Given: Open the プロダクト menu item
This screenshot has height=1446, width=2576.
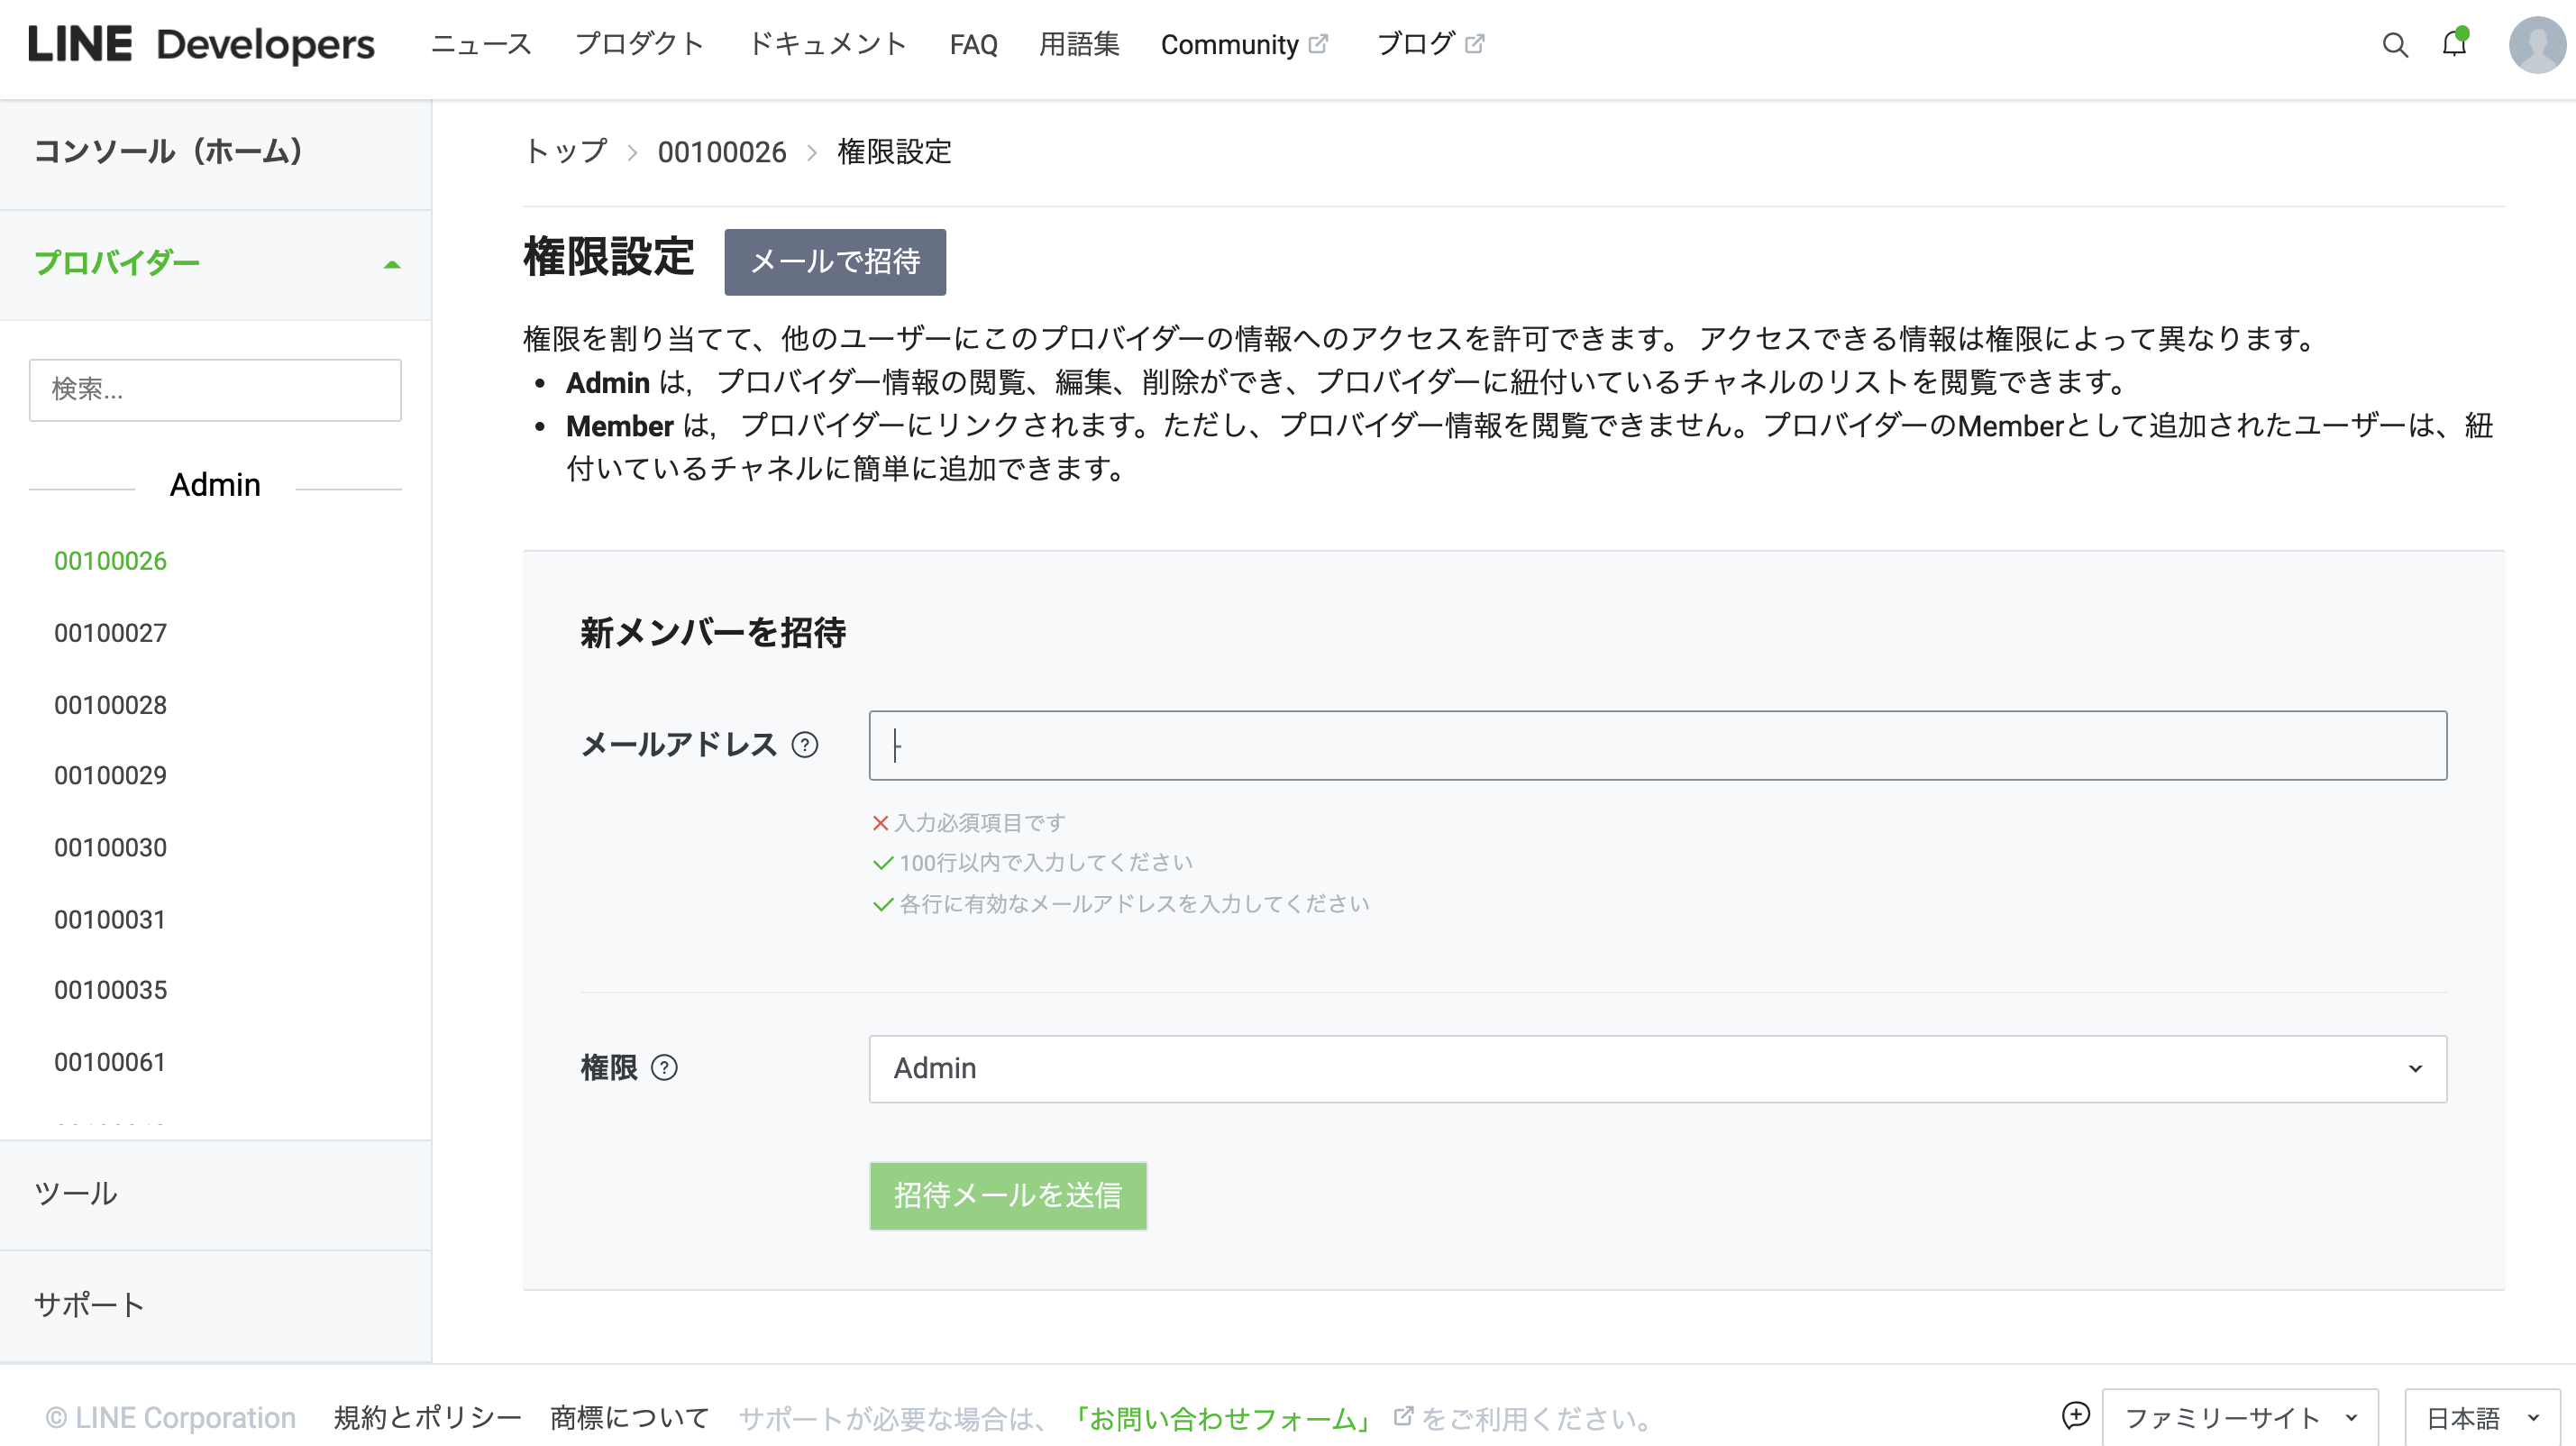Looking at the screenshot, I should 640,45.
